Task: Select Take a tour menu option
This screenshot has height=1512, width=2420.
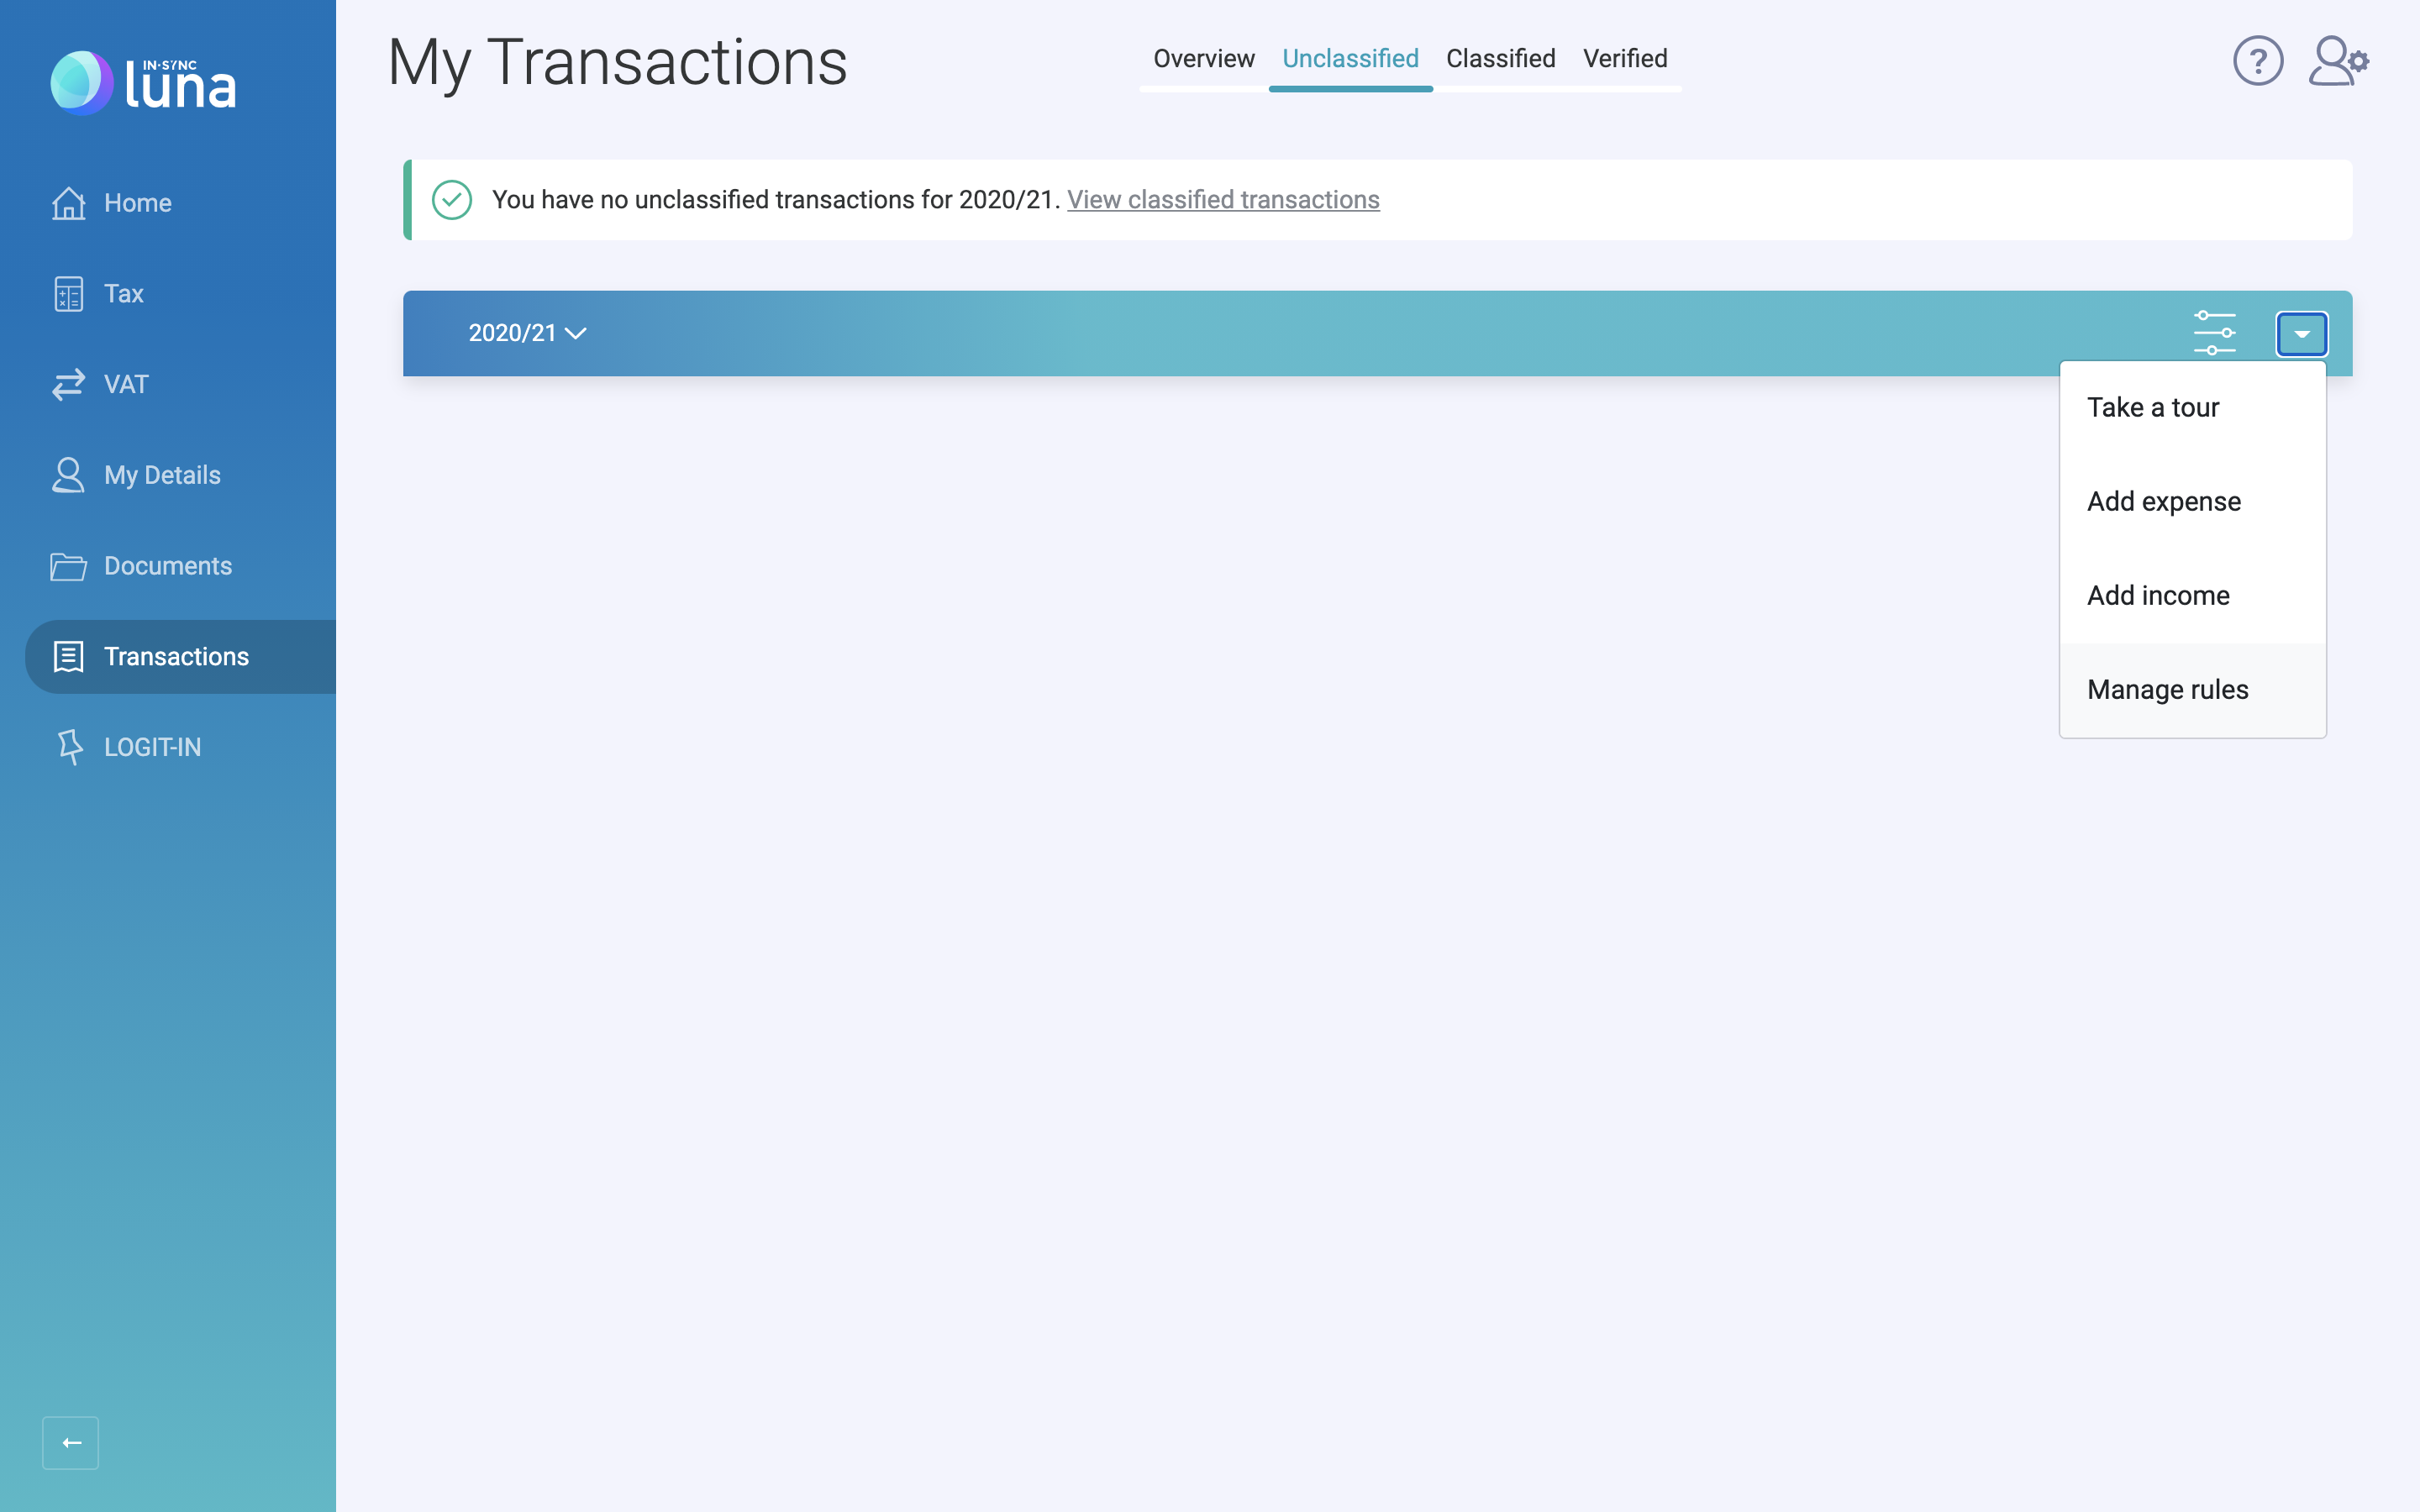Action: coord(2152,408)
